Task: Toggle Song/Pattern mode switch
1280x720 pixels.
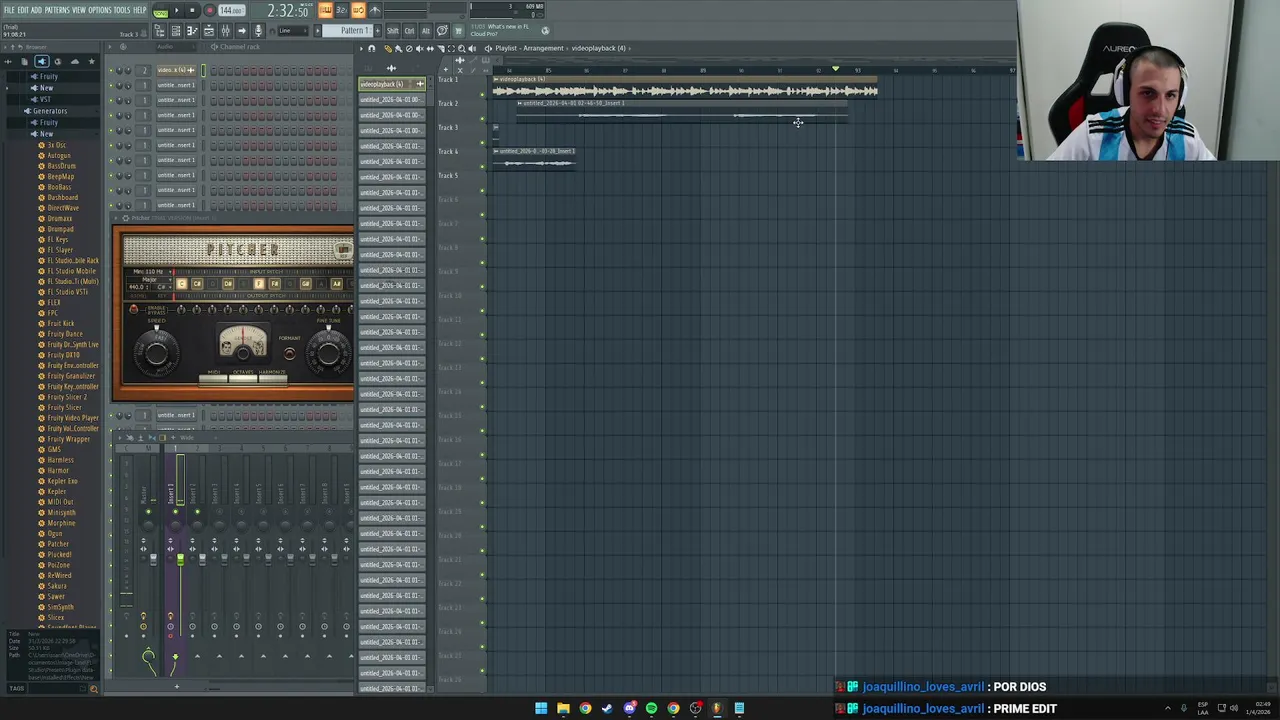Action: (x=160, y=11)
